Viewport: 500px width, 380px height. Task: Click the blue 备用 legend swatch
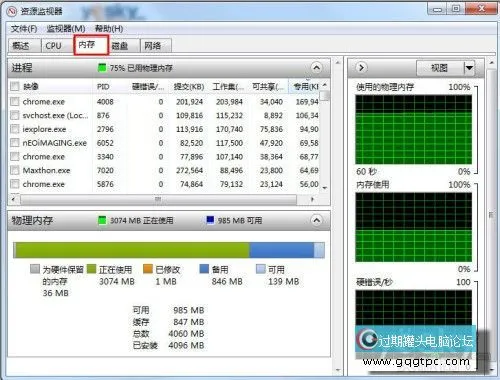[204, 269]
